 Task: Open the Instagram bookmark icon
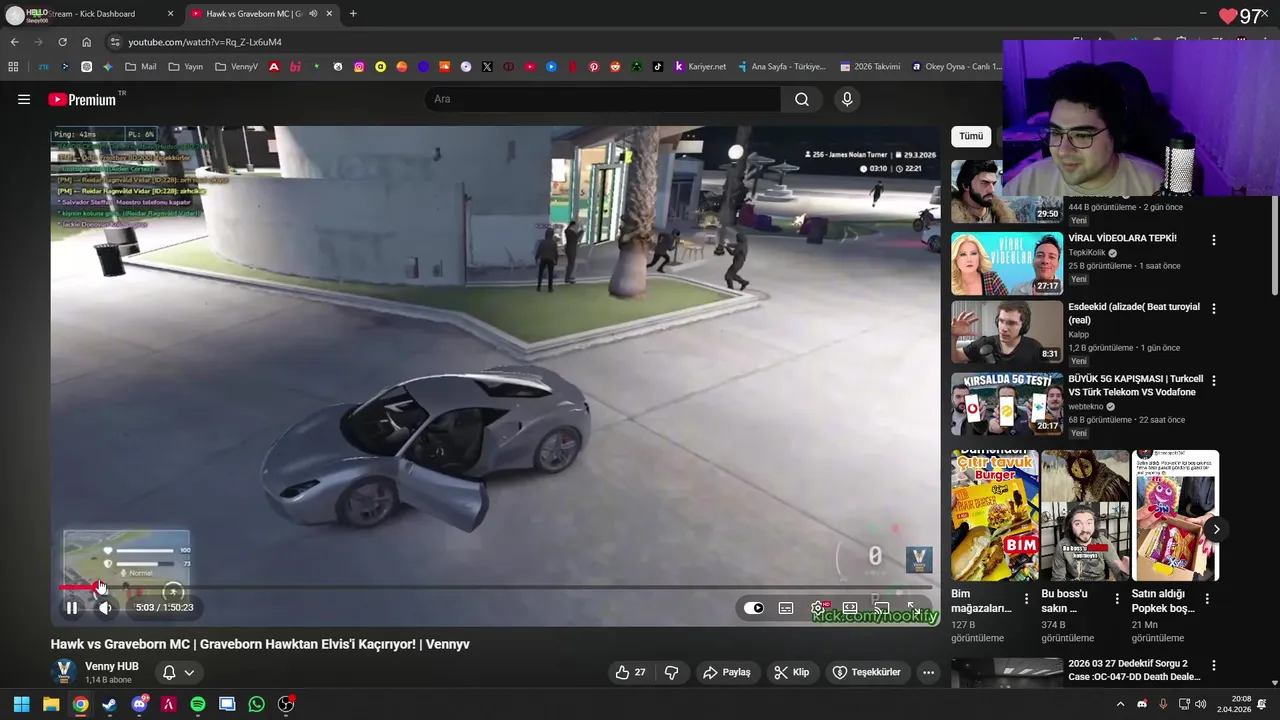[x=359, y=67]
